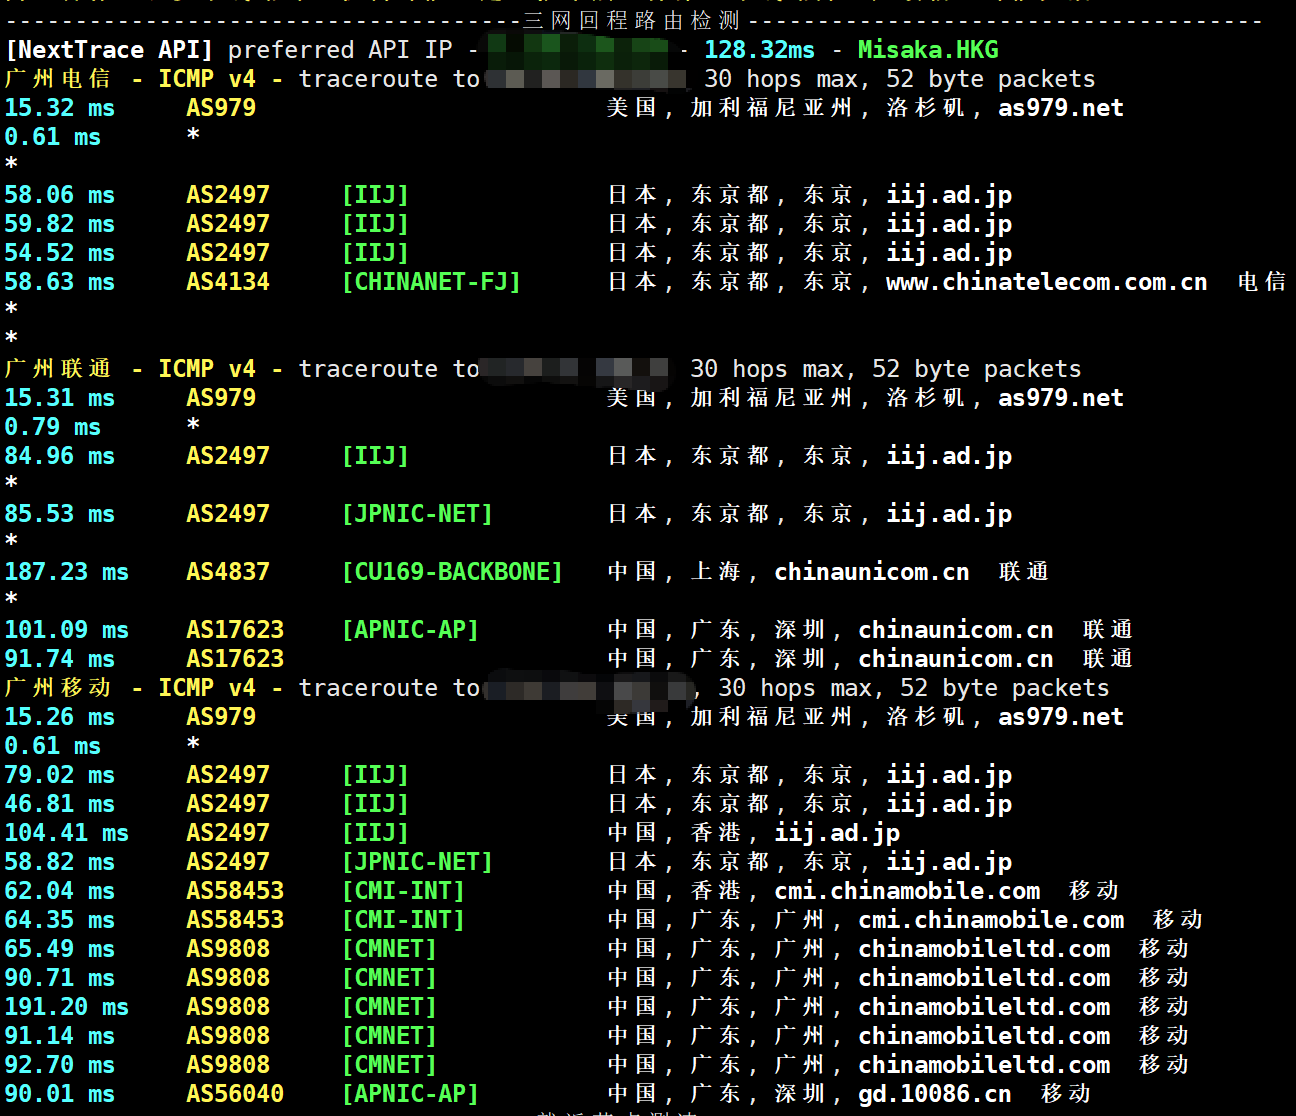The width and height of the screenshot is (1296, 1116).
Task: Select the 101.09 ms hop latency
Action: (67, 630)
